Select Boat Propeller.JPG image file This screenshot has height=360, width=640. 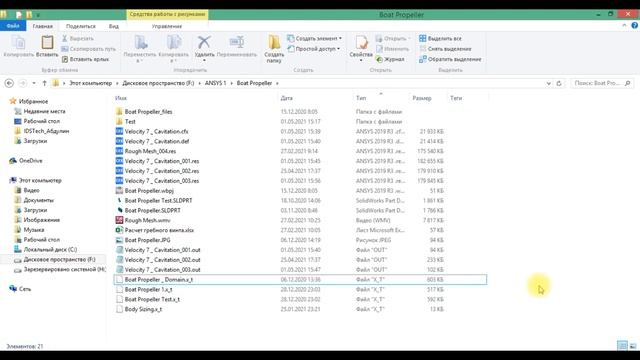point(147,240)
